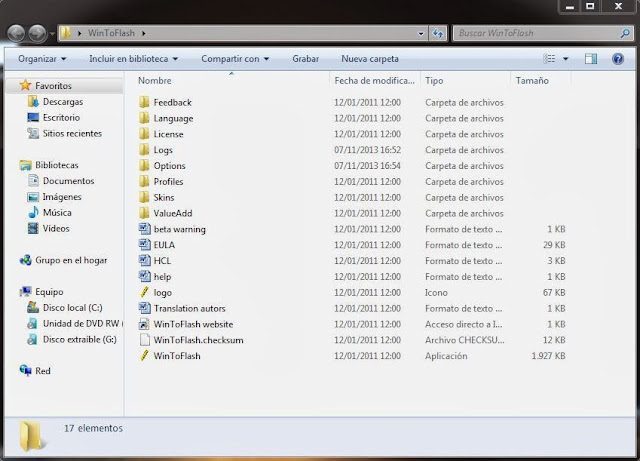
Task: Select the ValueAdd folder icon
Action: point(144,213)
